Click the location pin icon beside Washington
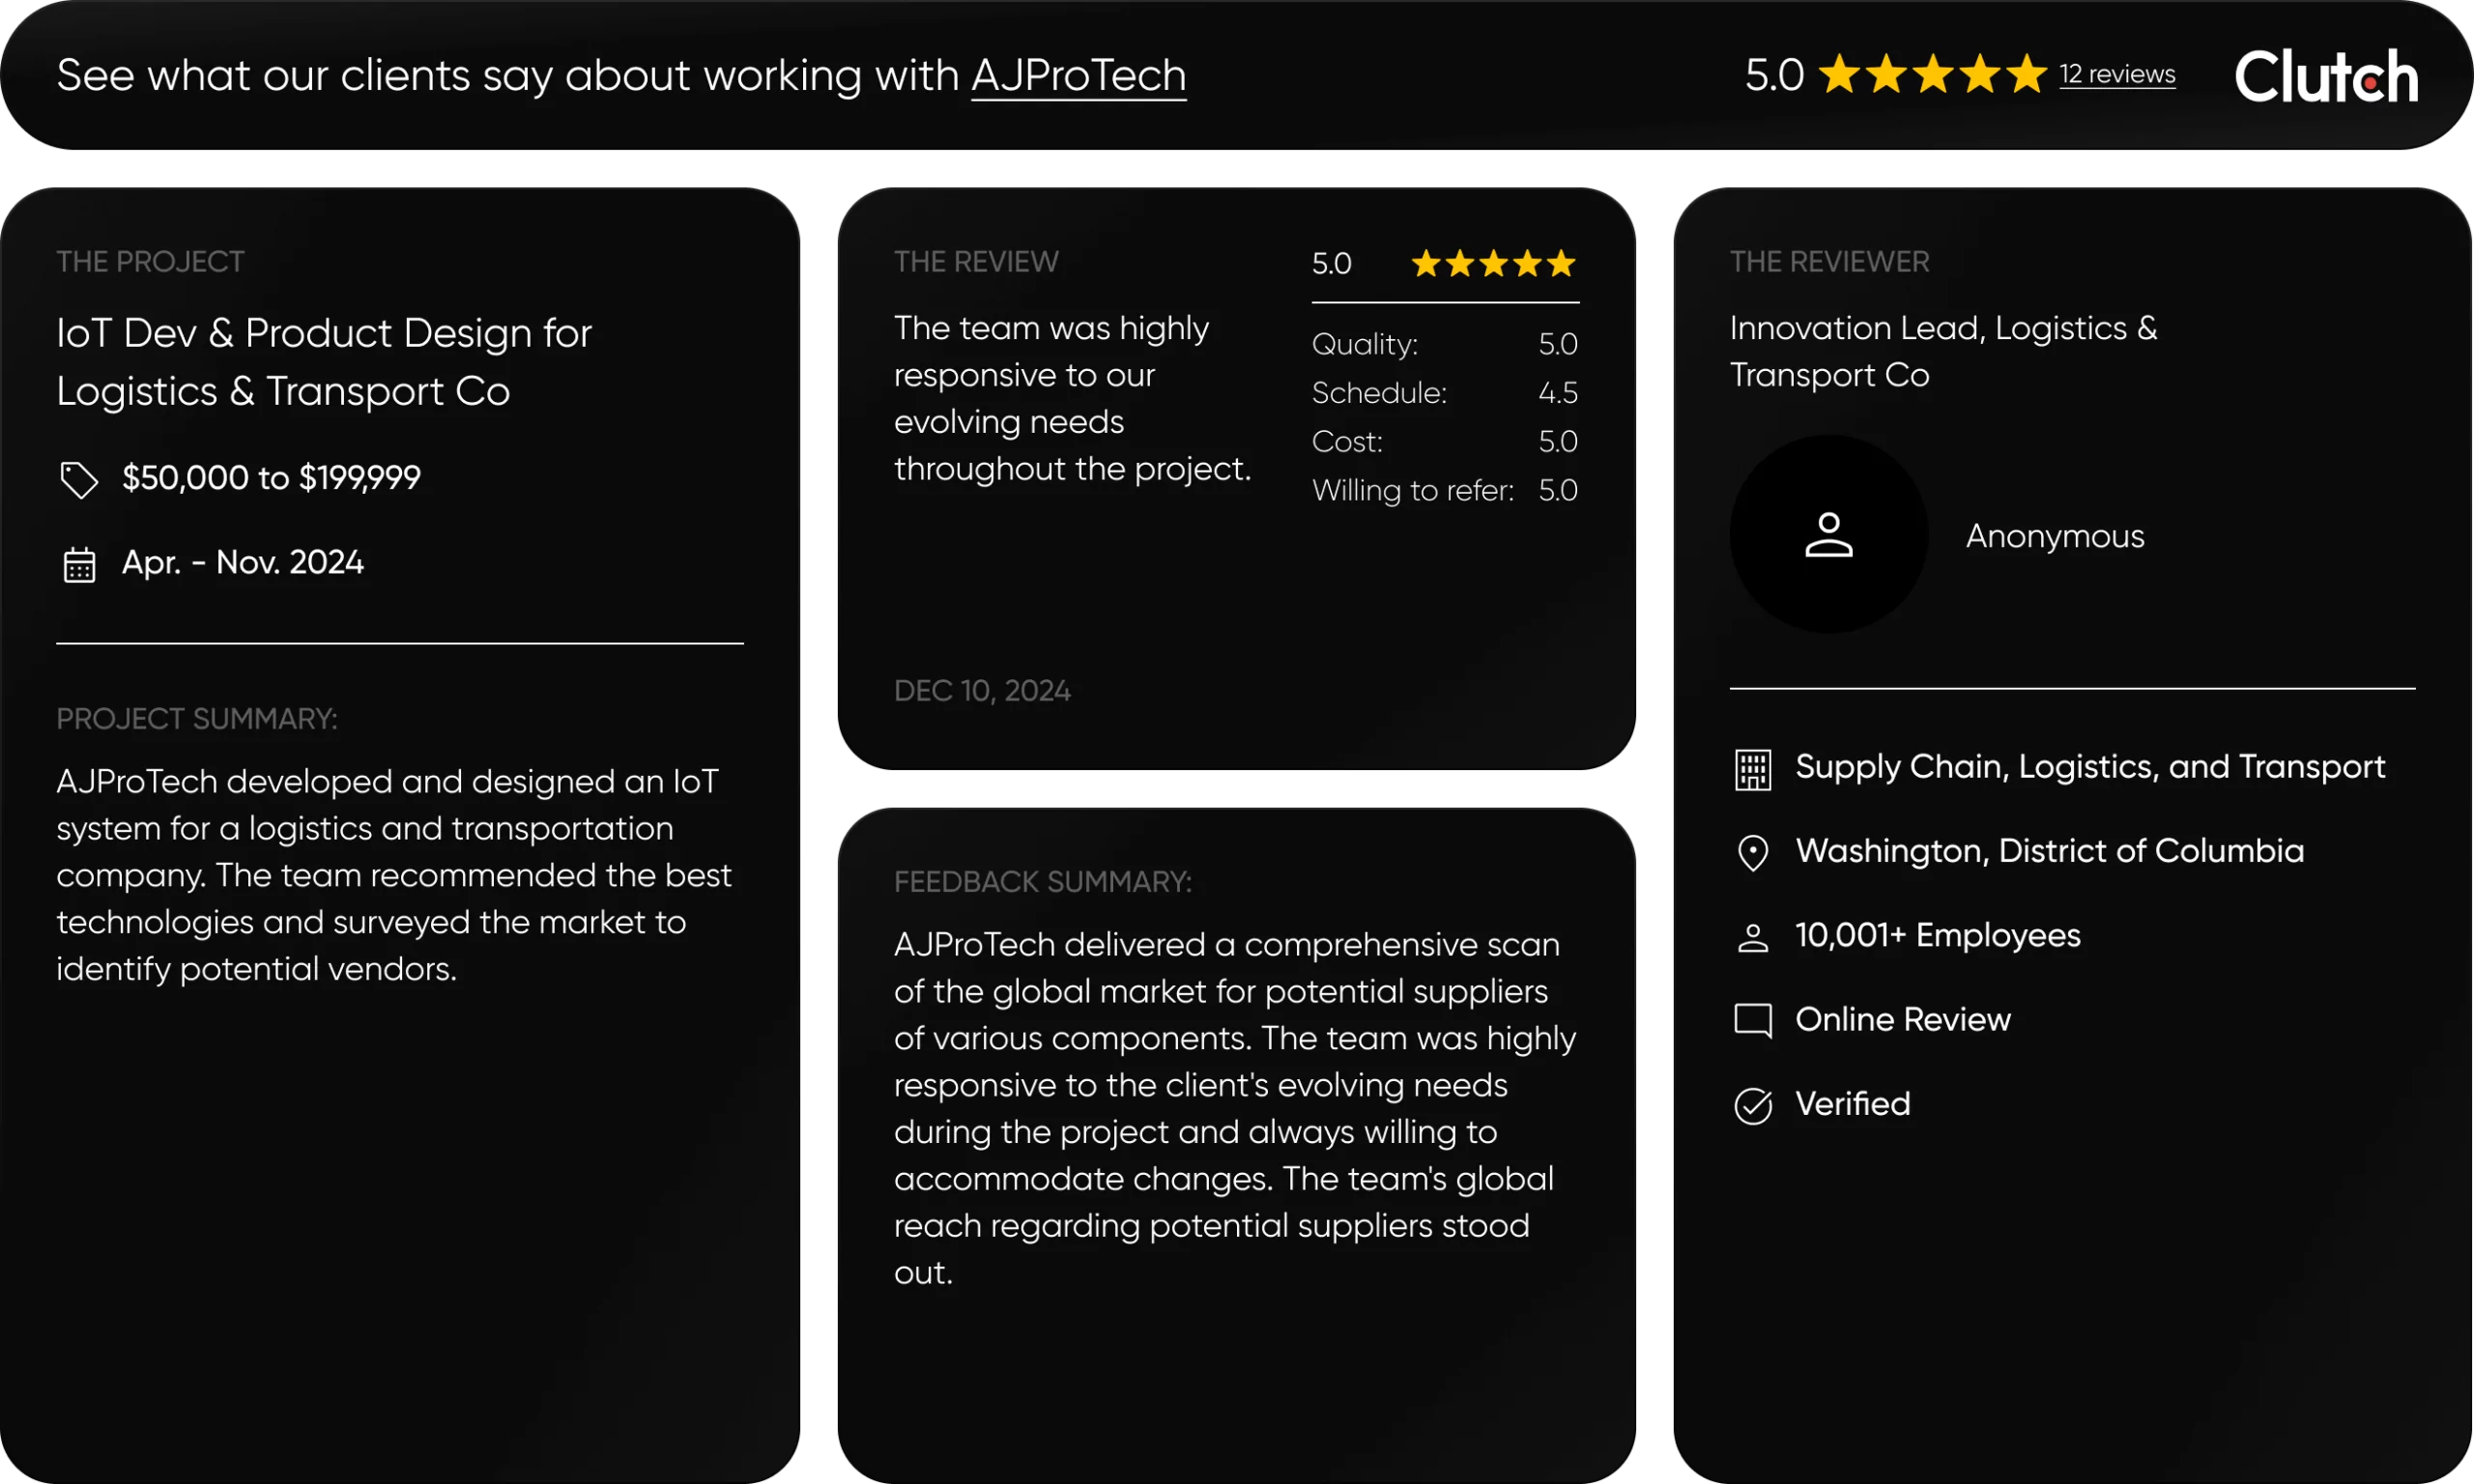Screen dimensions: 2474x1484 point(1752,853)
